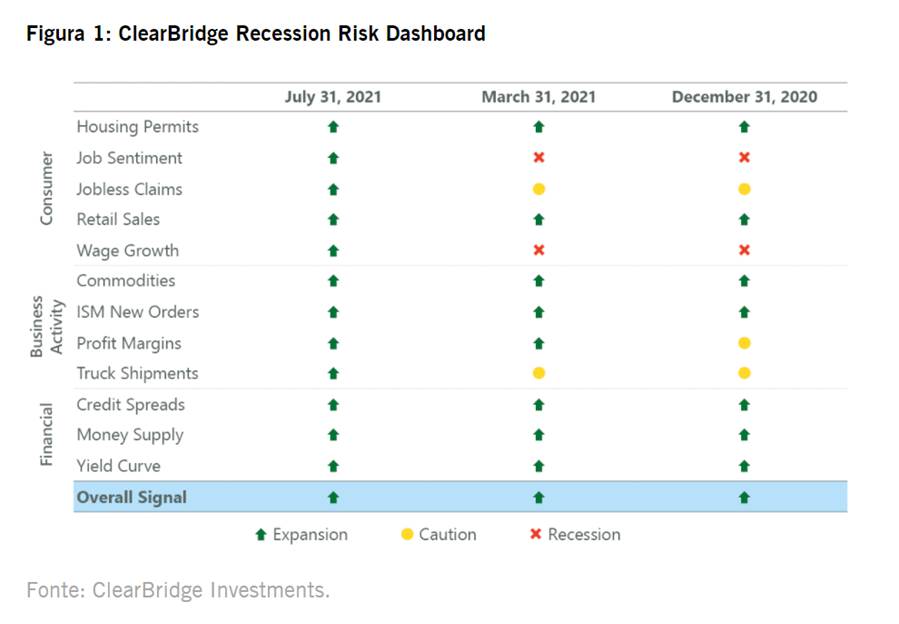Click the ISM New Orders row label
The width and height of the screenshot is (899, 624).
click(x=138, y=312)
